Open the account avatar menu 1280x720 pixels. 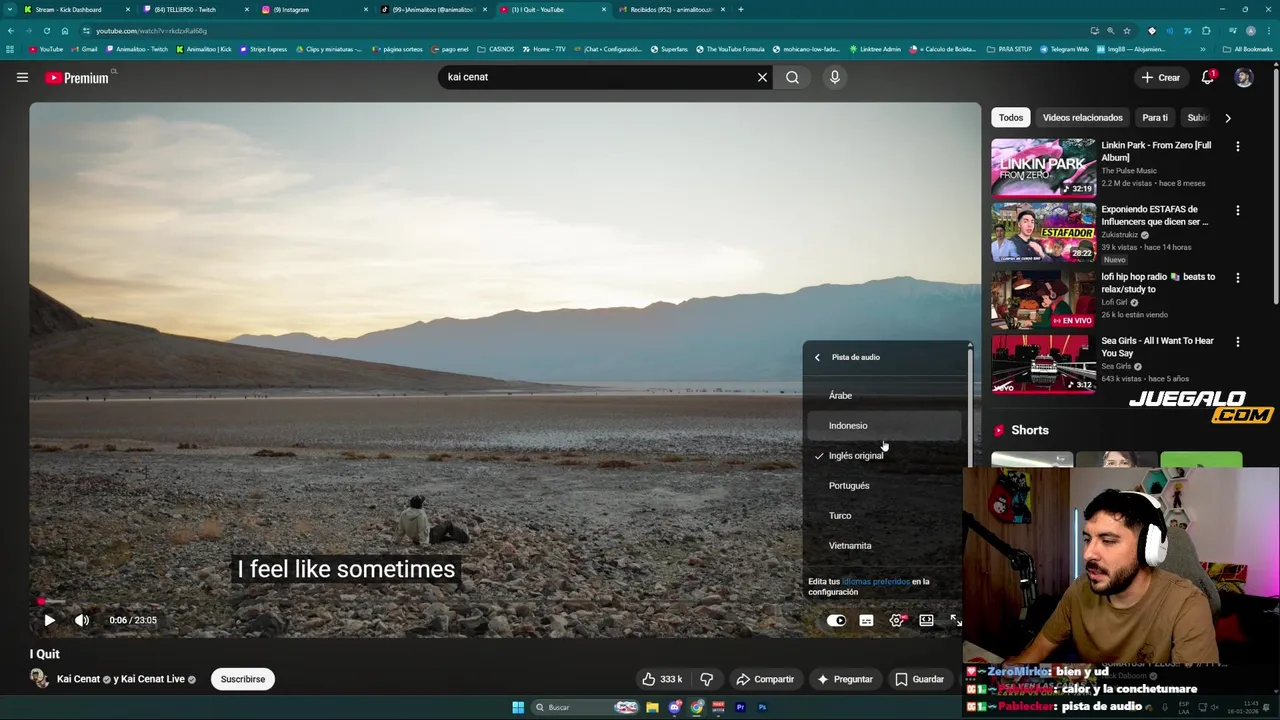(1243, 77)
